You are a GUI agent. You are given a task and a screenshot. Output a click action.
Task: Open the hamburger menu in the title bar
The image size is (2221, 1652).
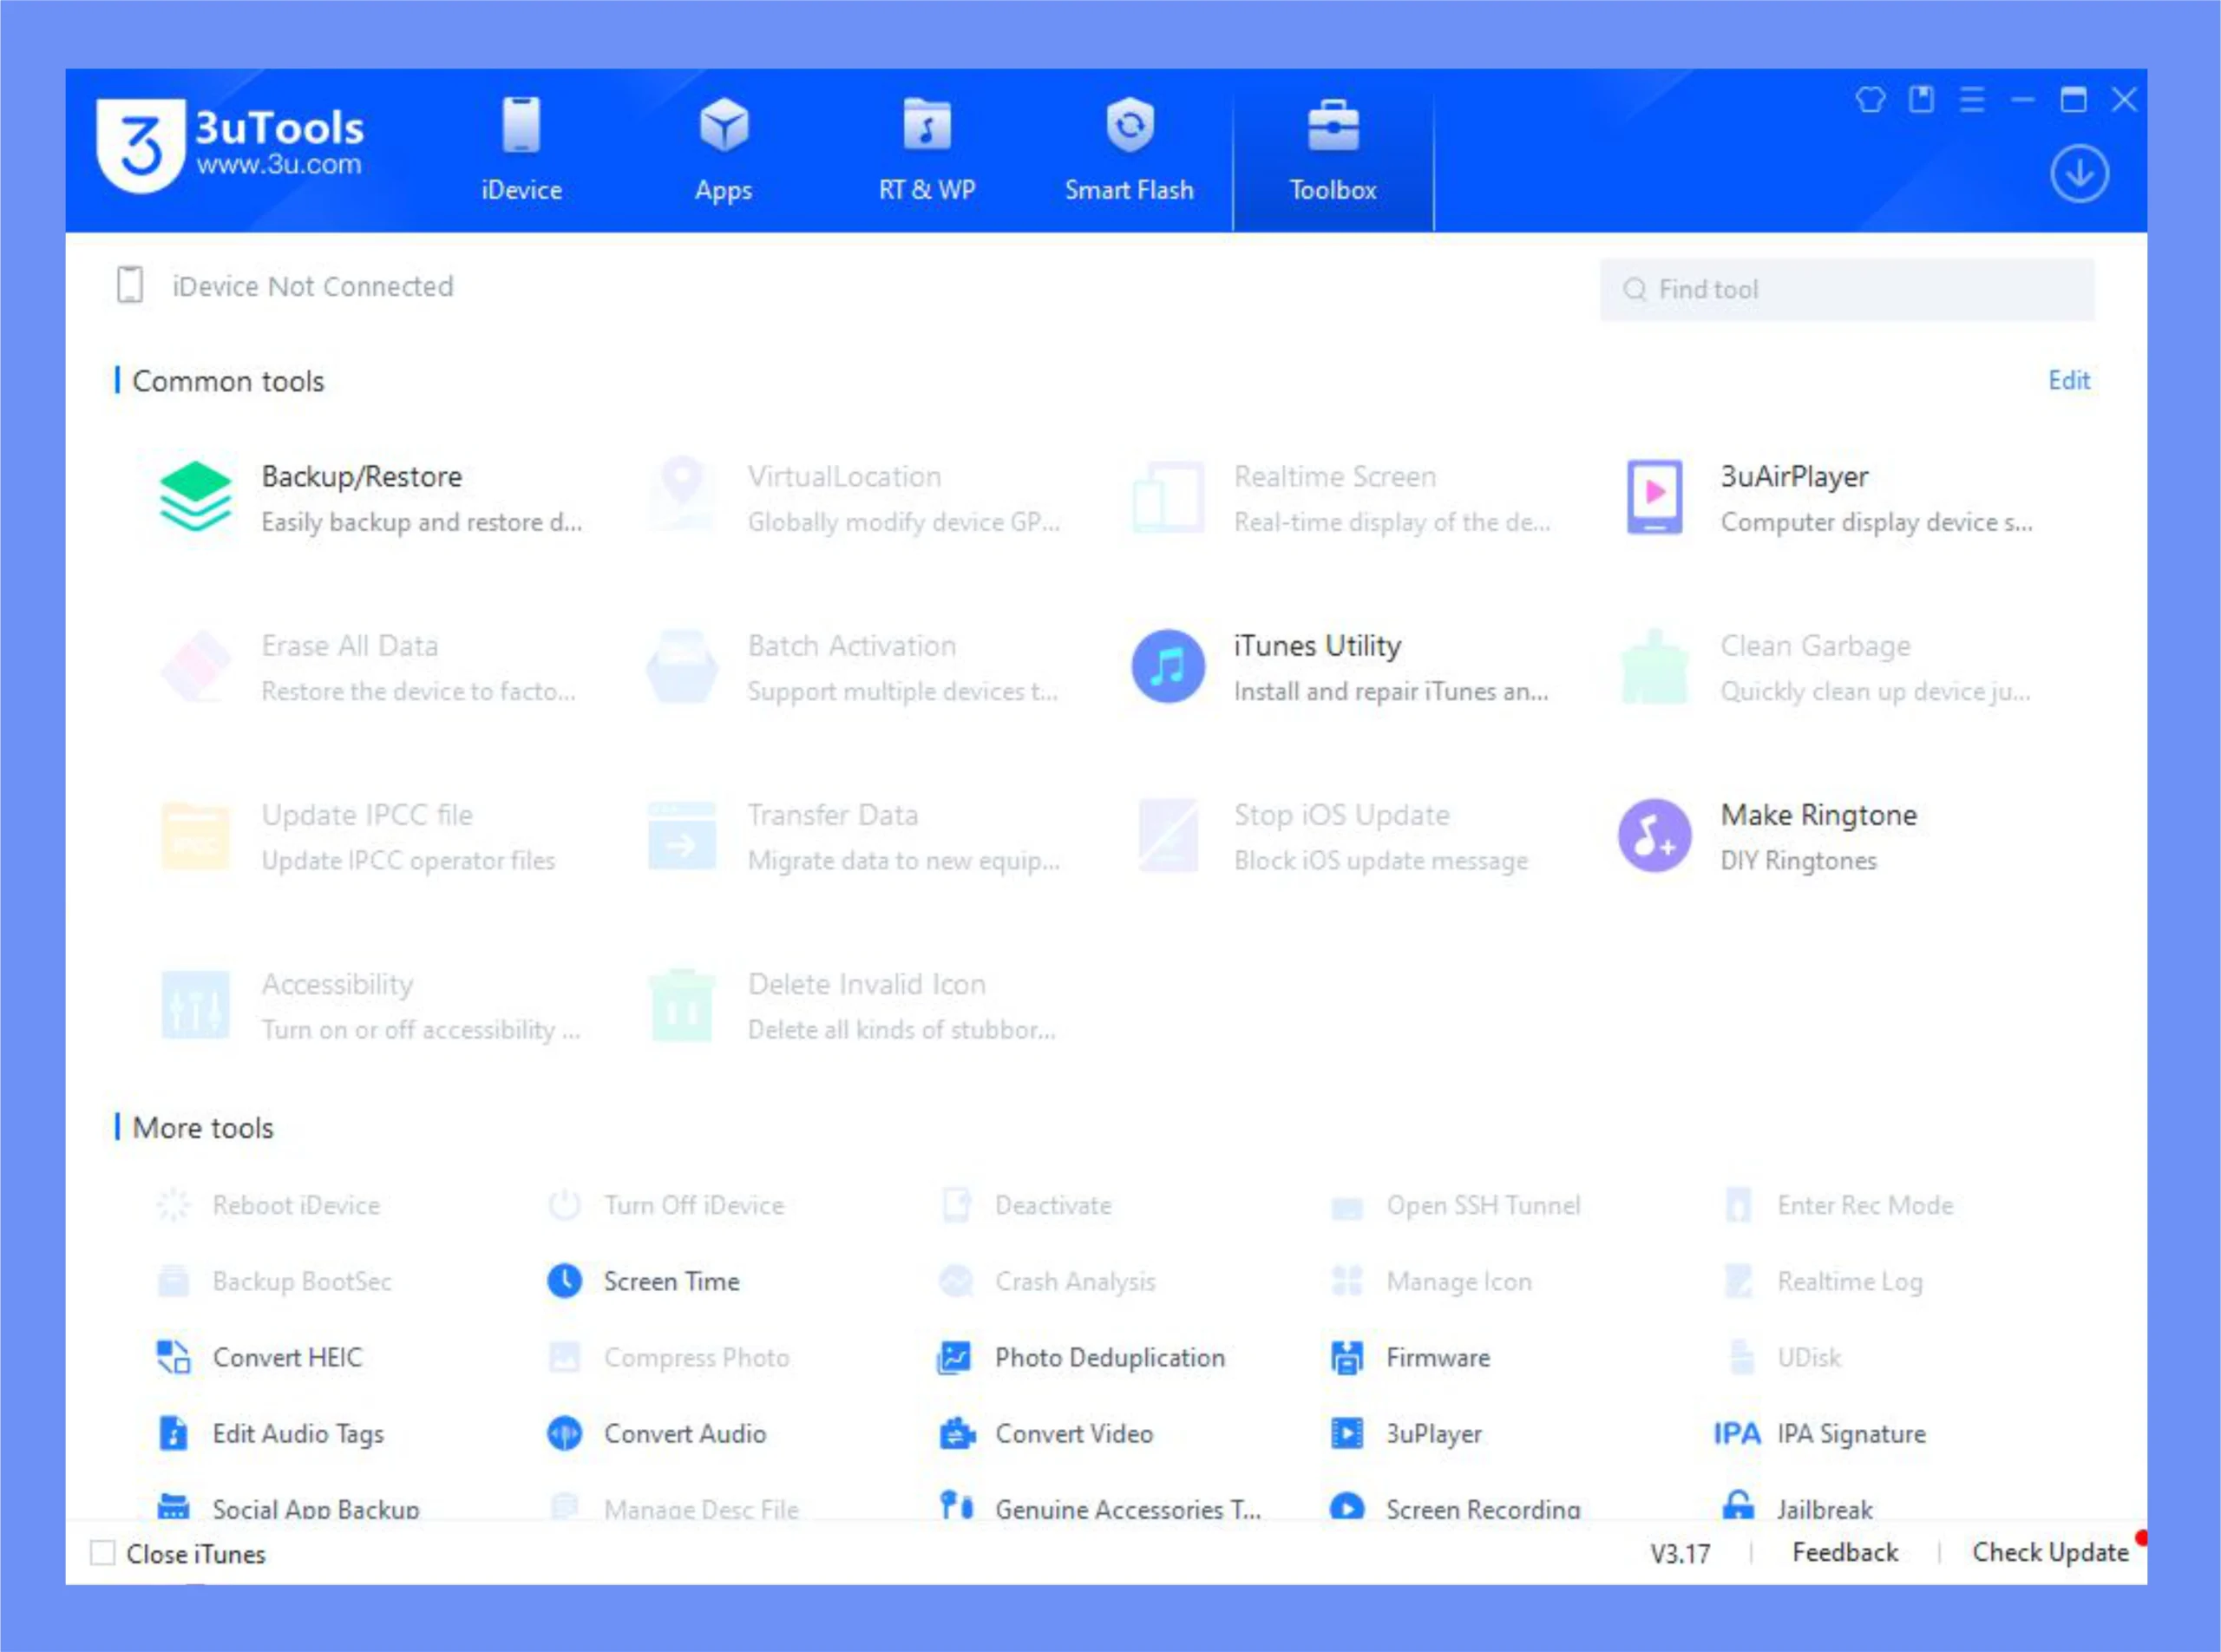pos(1972,100)
